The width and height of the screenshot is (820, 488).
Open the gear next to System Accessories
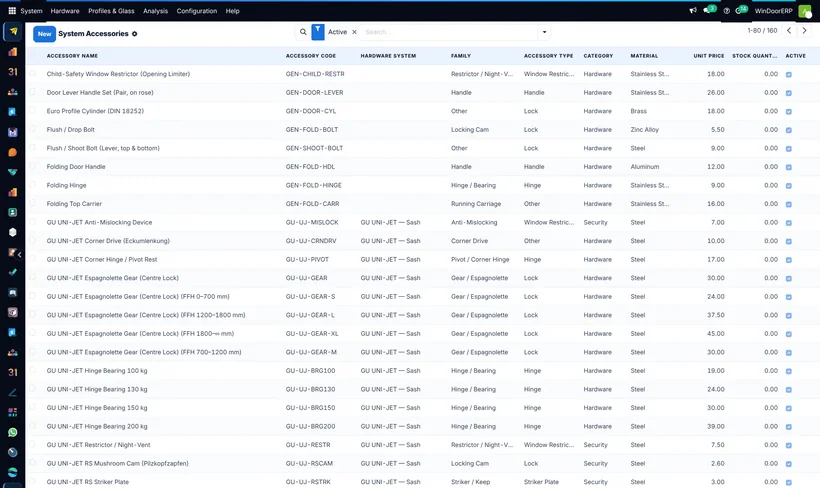(134, 34)
